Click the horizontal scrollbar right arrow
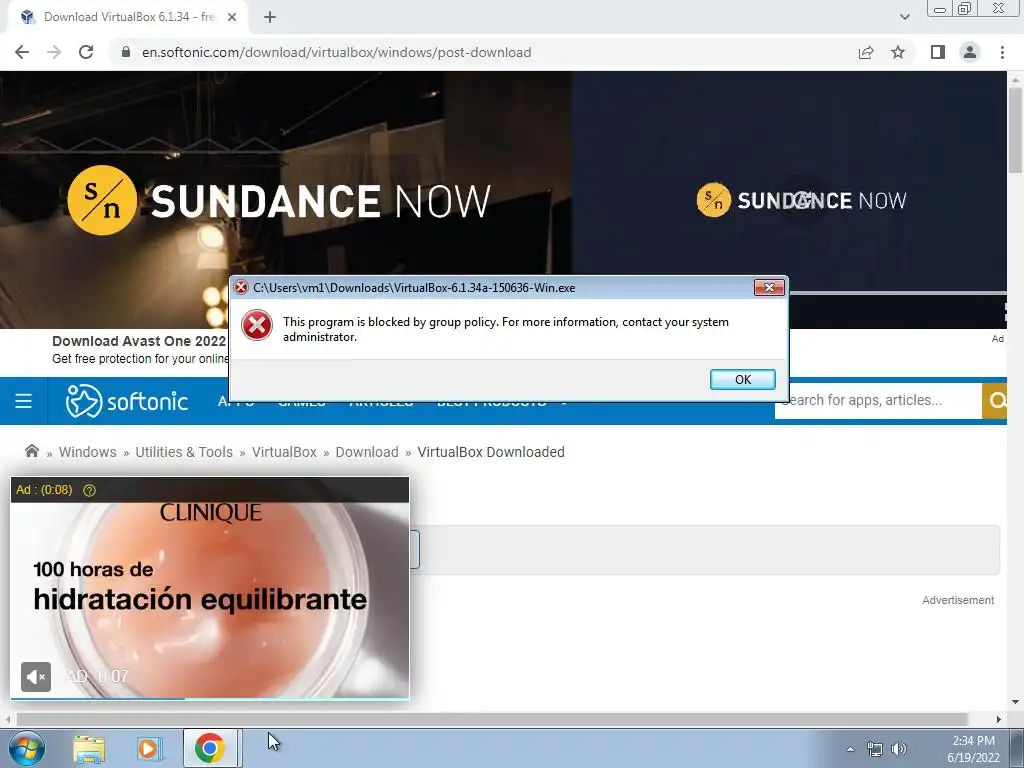Image resolution: width=1024 pixels, height=768 pixels. (x=999, y=719)
